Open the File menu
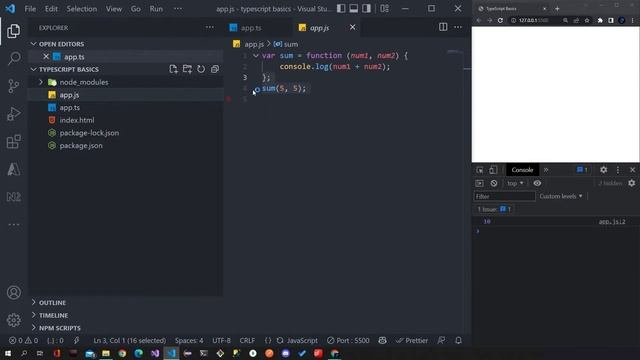The width and height of the screenshot is (640, 360). tap(30, 9)
